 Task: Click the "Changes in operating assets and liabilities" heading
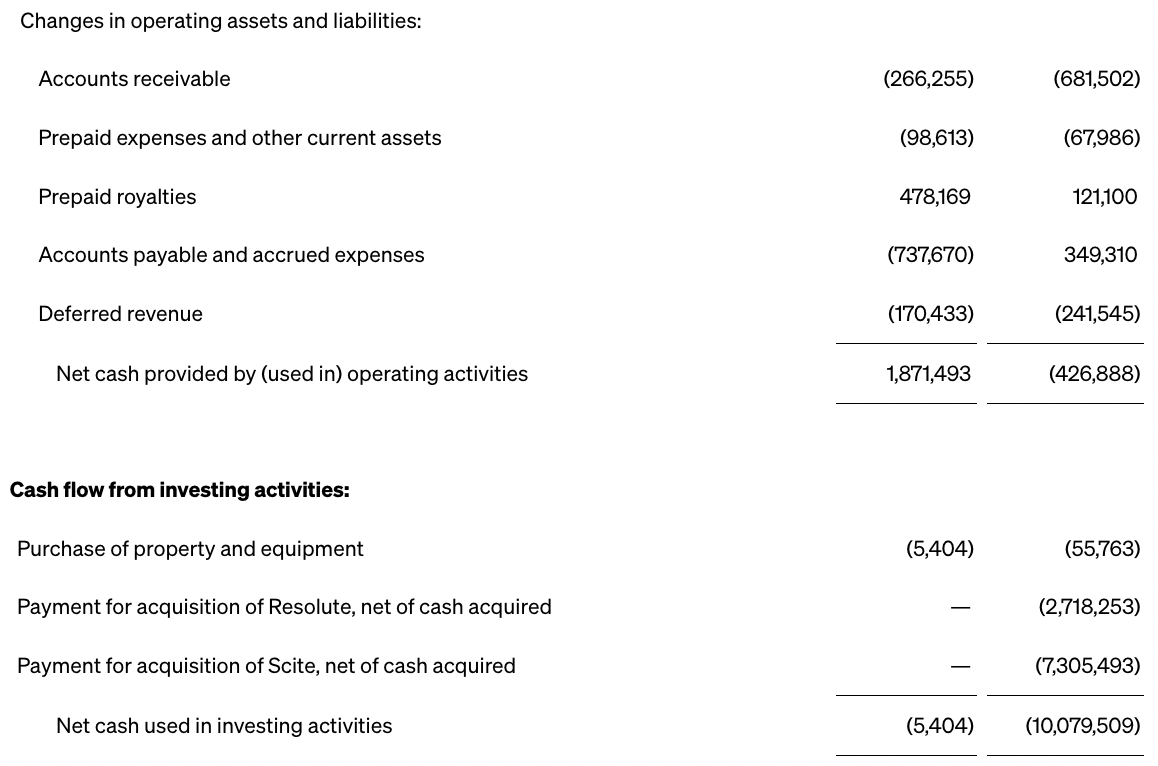pyautogui.click(x=220, y=21)
